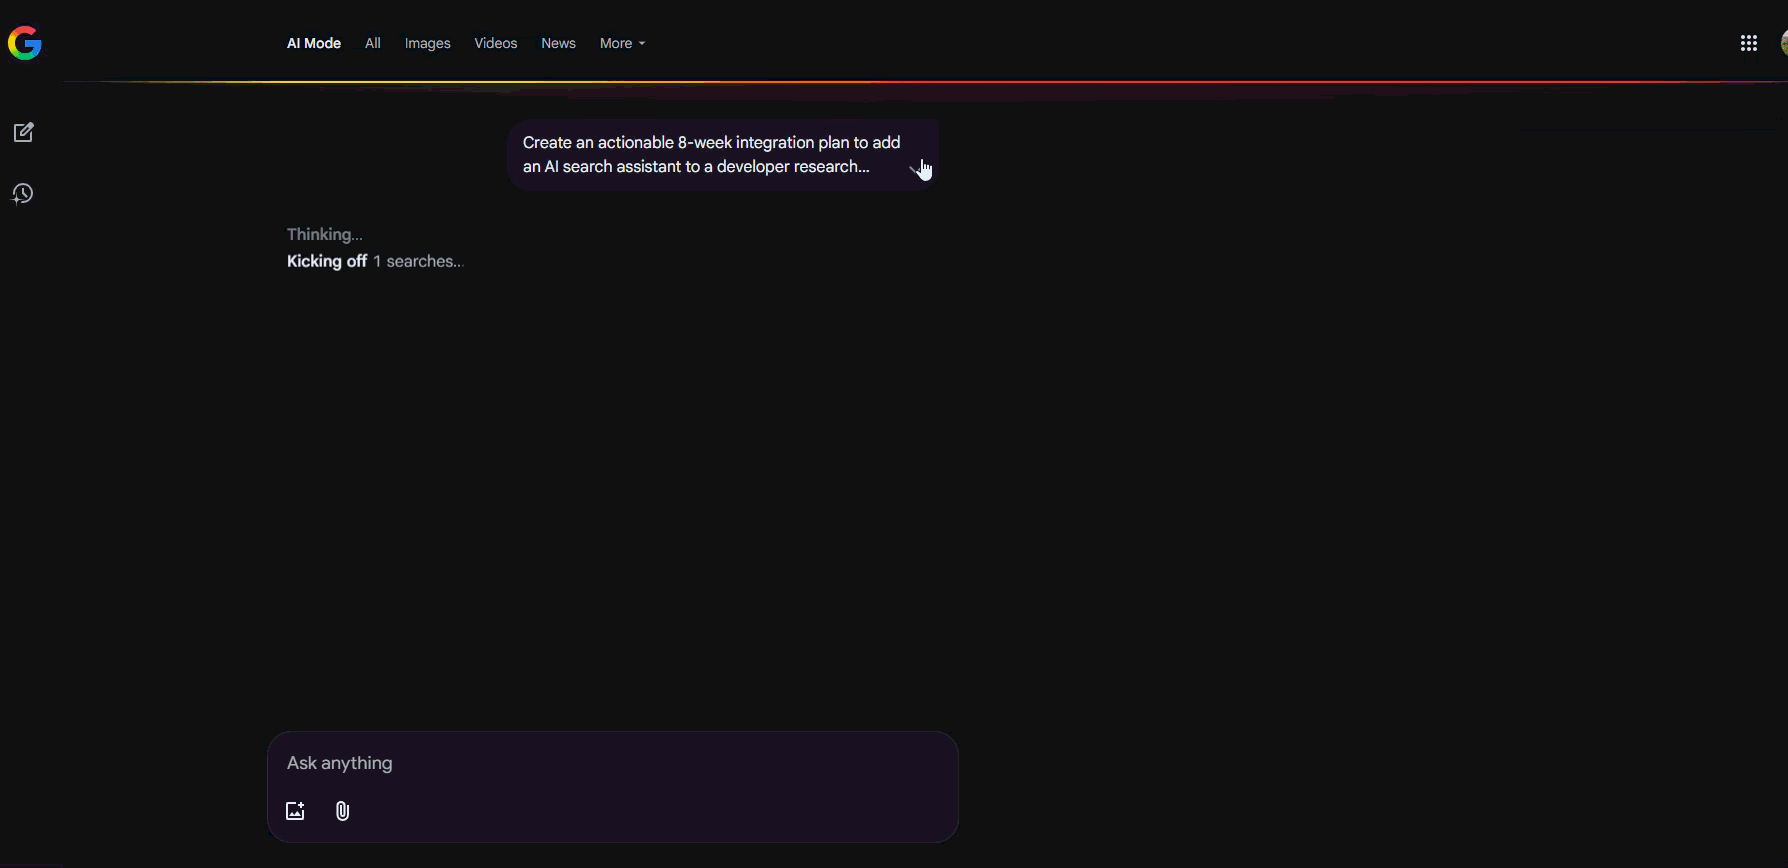Go to the Videos tab
This screenshot has width=1788, height=868.
tap(495, 43)
